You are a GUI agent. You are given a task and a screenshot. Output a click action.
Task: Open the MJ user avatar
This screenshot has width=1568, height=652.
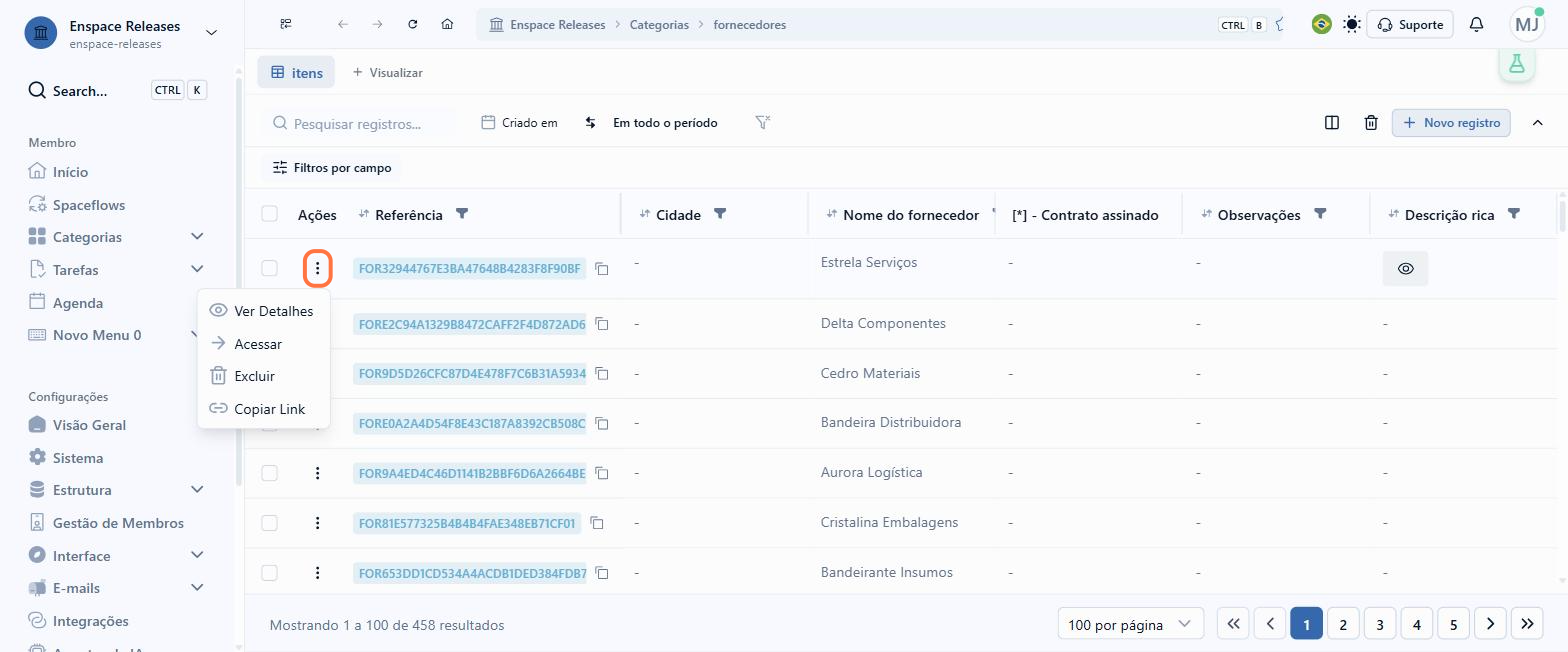click(1527, 24)
